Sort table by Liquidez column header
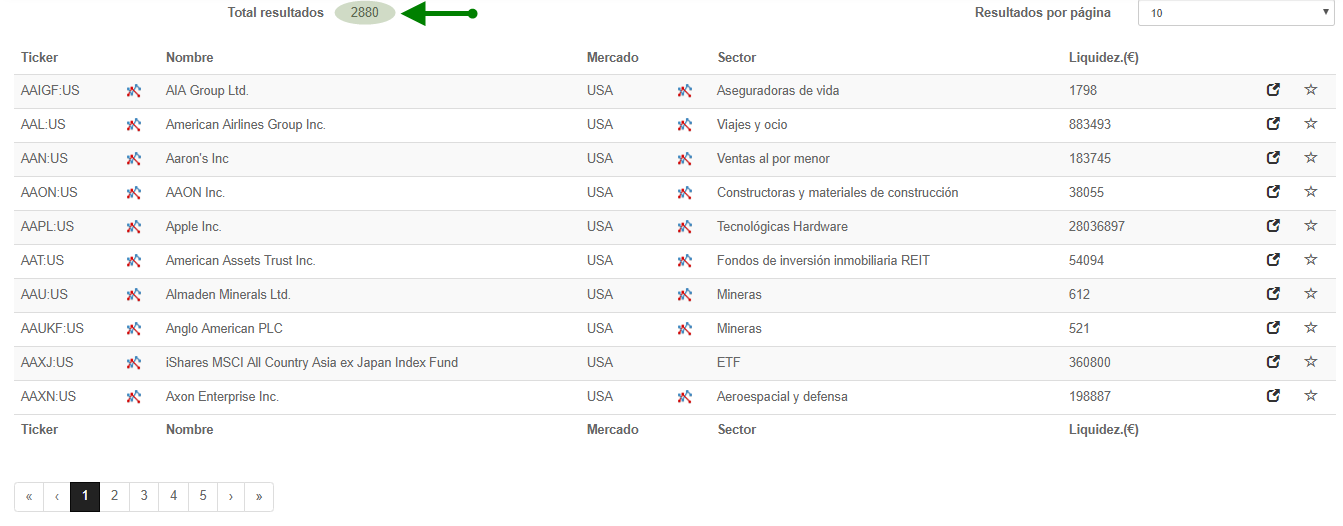This screenshot has width=1343, height=526. pos(1103,58)
